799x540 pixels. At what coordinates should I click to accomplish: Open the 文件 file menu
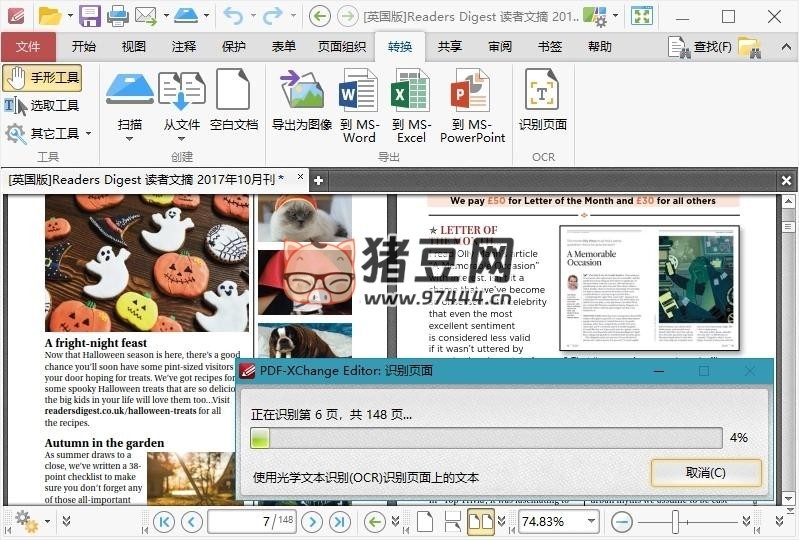click(28, 47)
